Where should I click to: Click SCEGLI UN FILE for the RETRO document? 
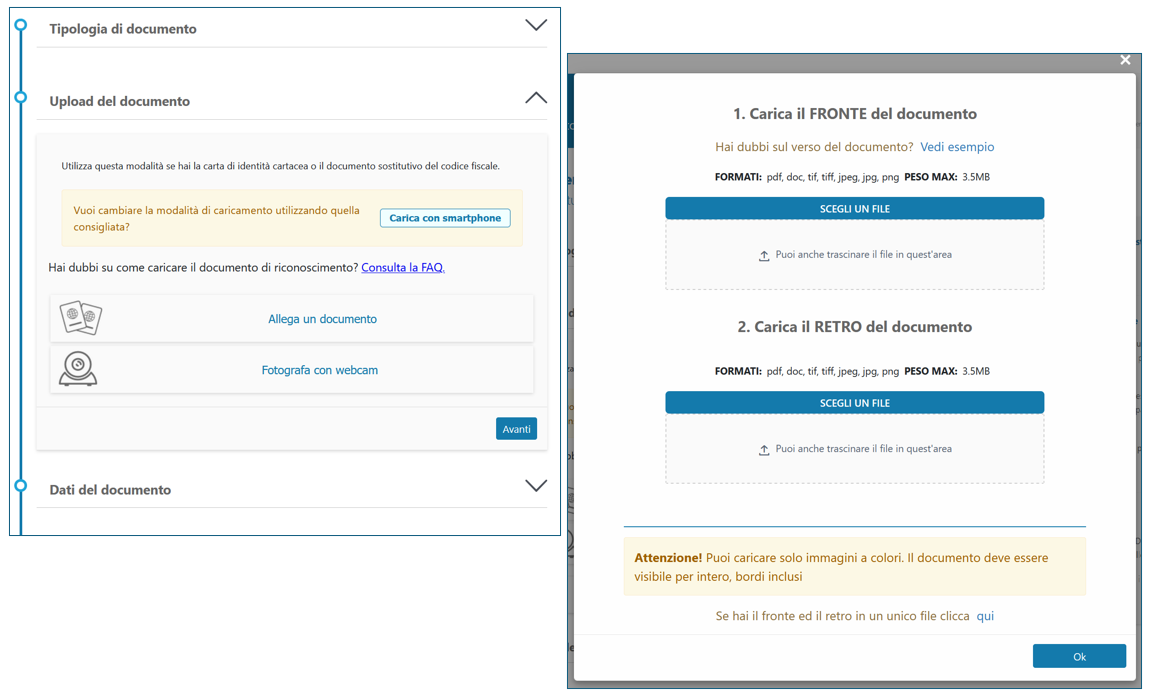(x=854, y=403)
